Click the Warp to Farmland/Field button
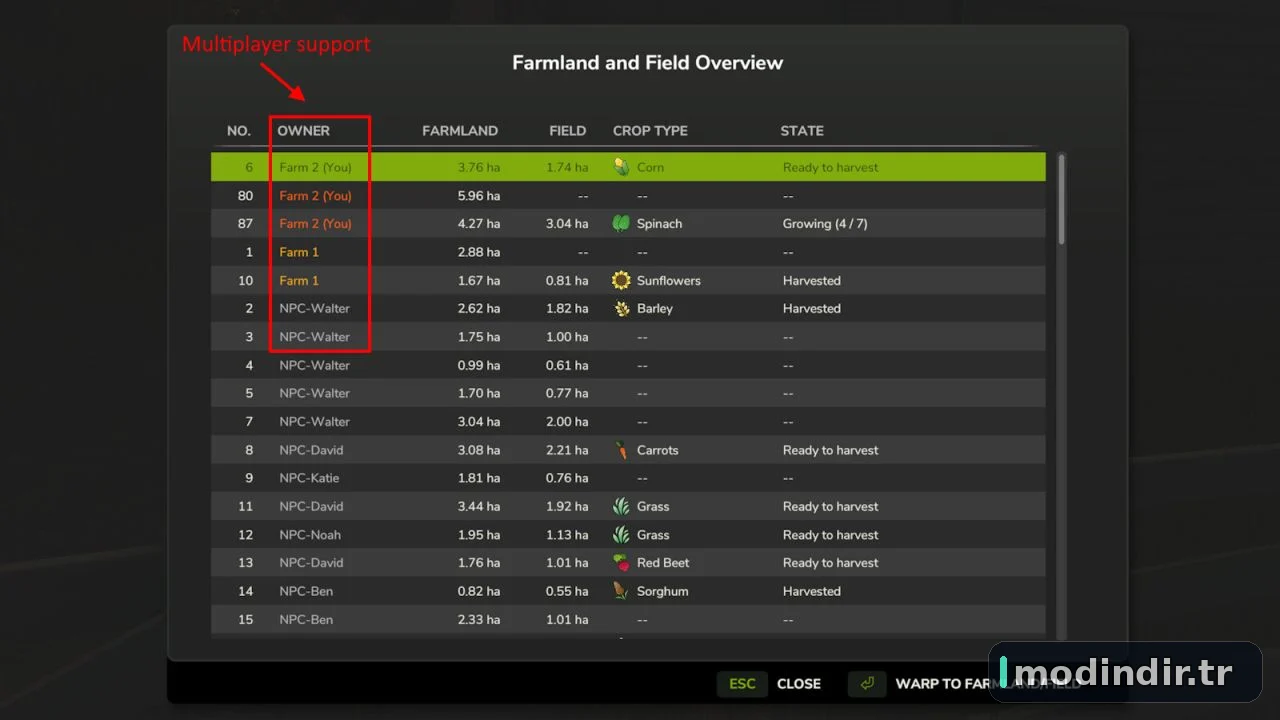 point(965,684)
